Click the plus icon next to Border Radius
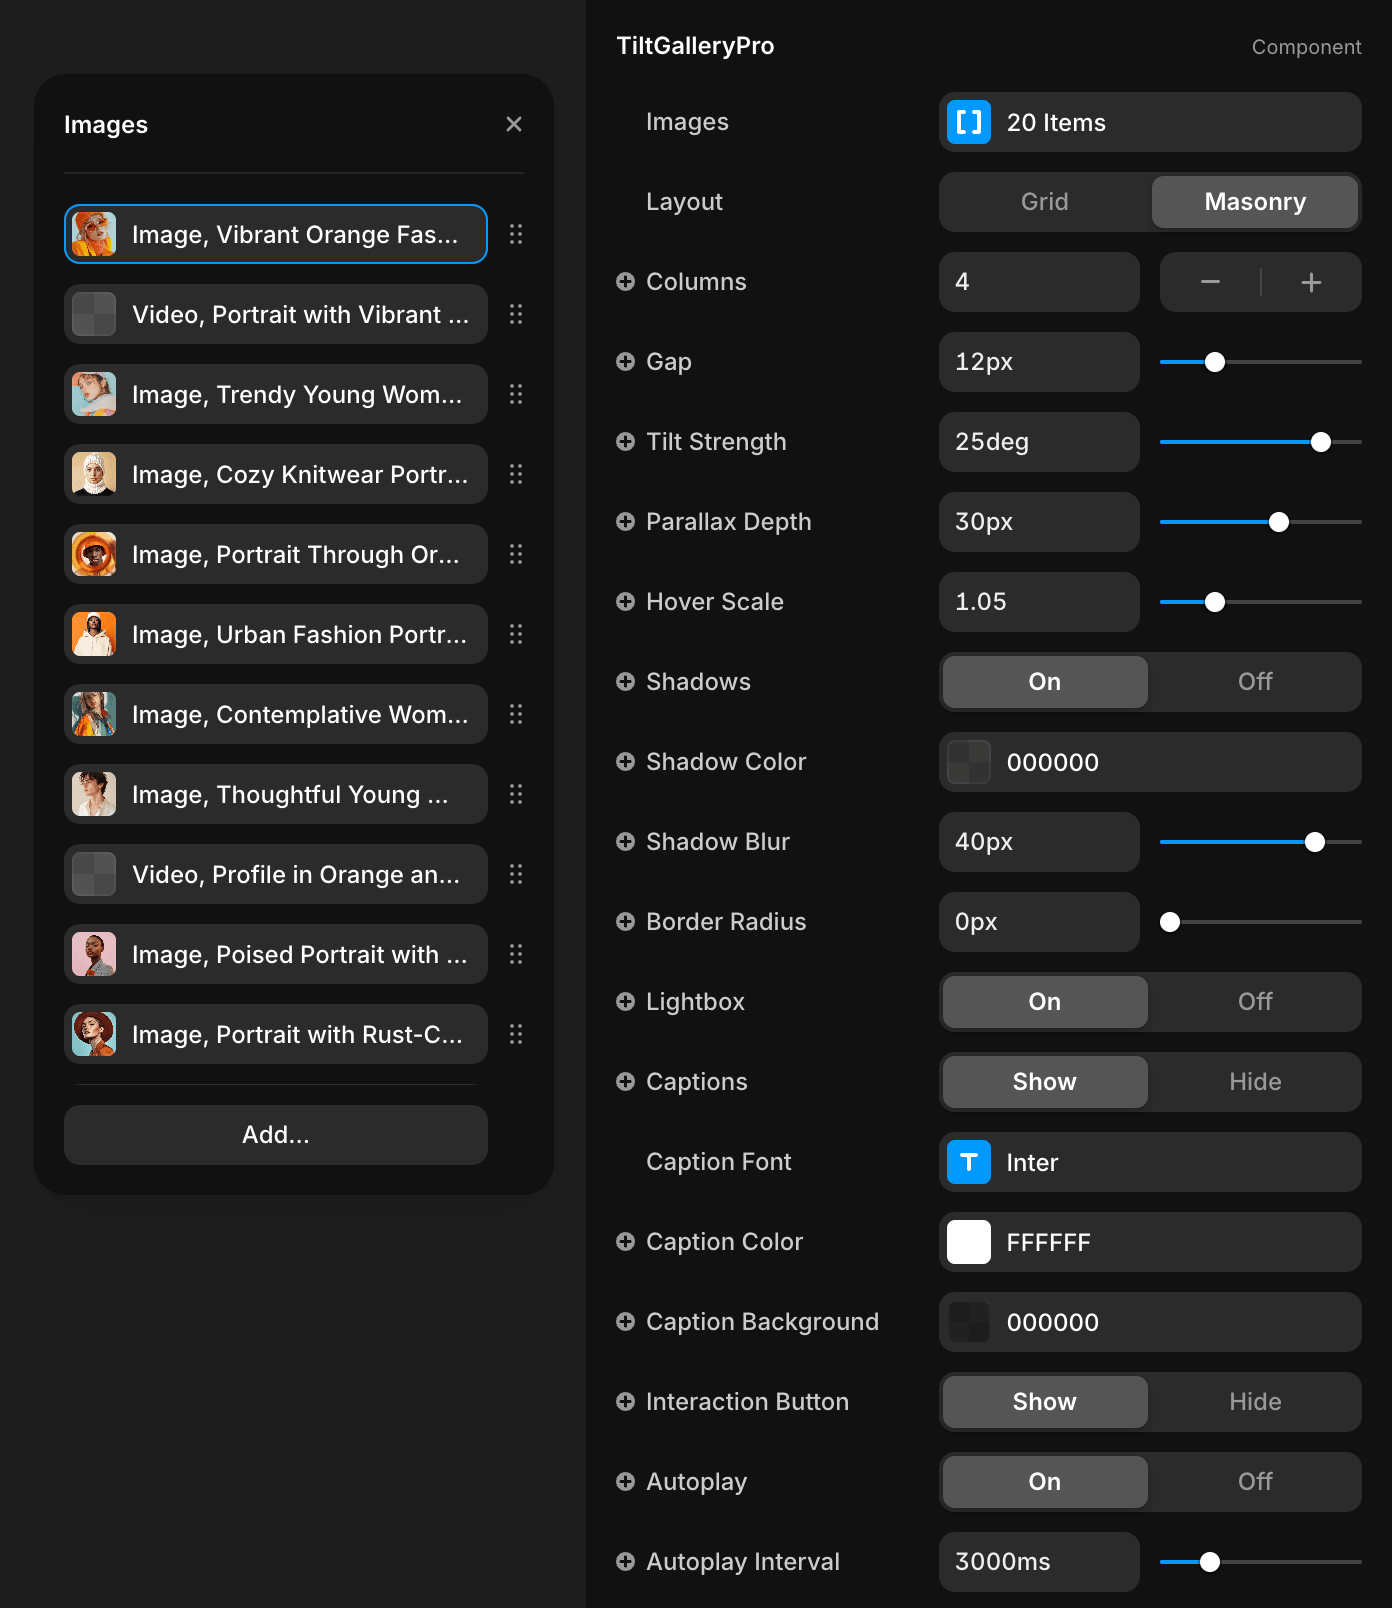Screen dimensions: 1392x1608 [x=625, y=922]
